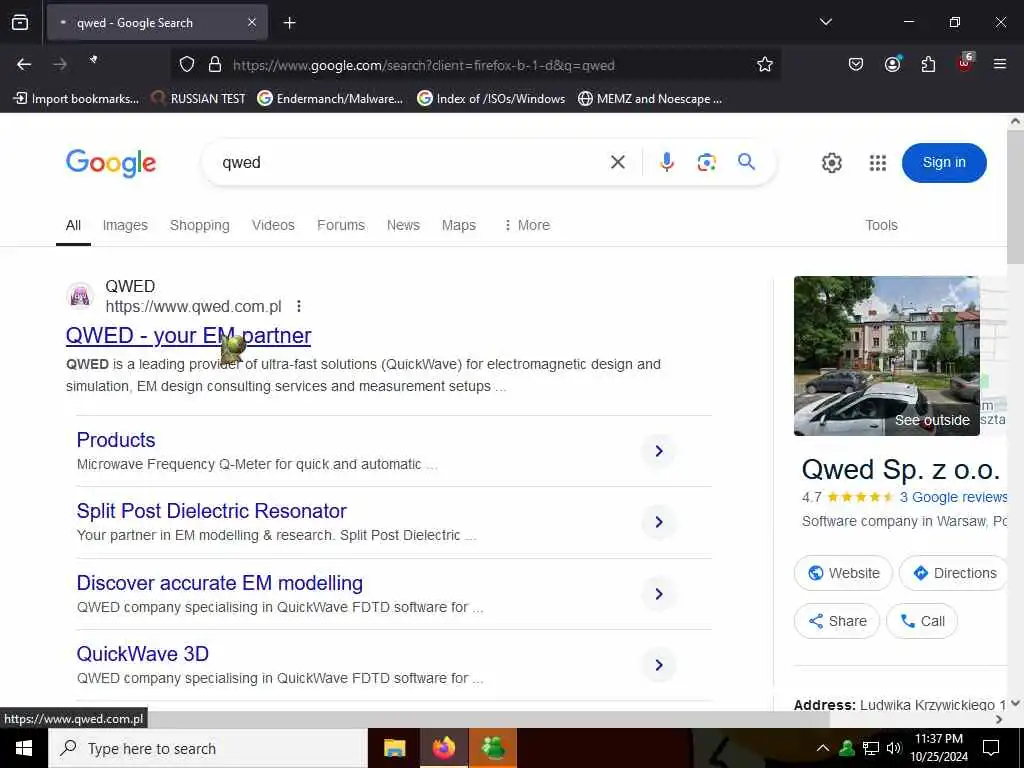Click the Sign in button
Image resolution: width=1024 pixels, height=768 pixels.
click(944, 163)
